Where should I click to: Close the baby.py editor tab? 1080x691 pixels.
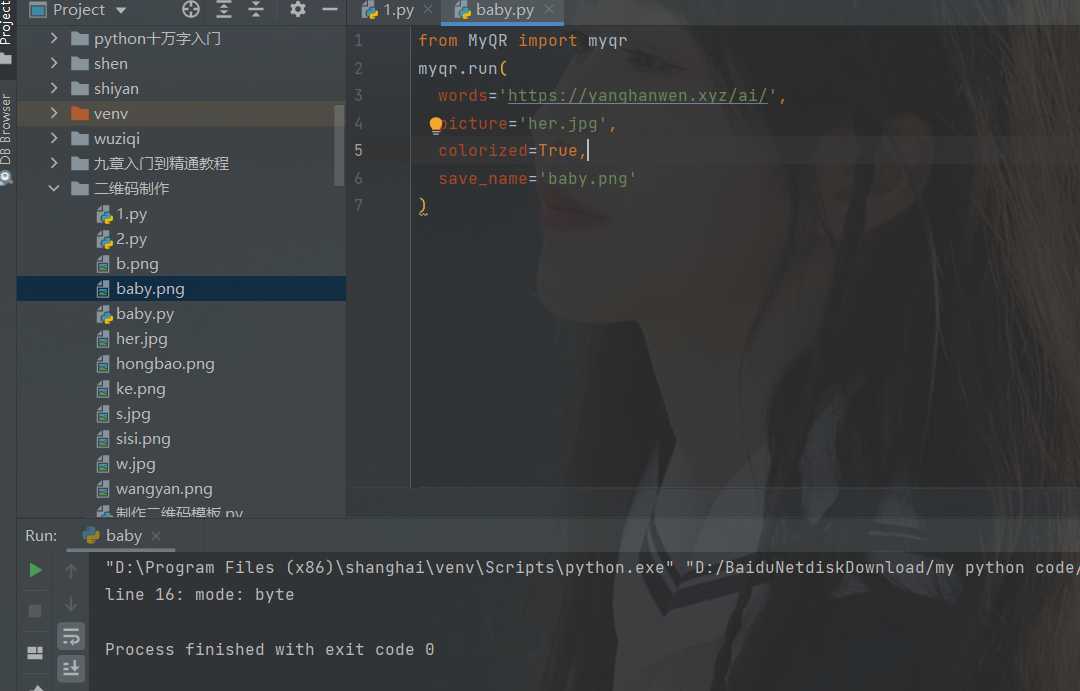point(549,10)
